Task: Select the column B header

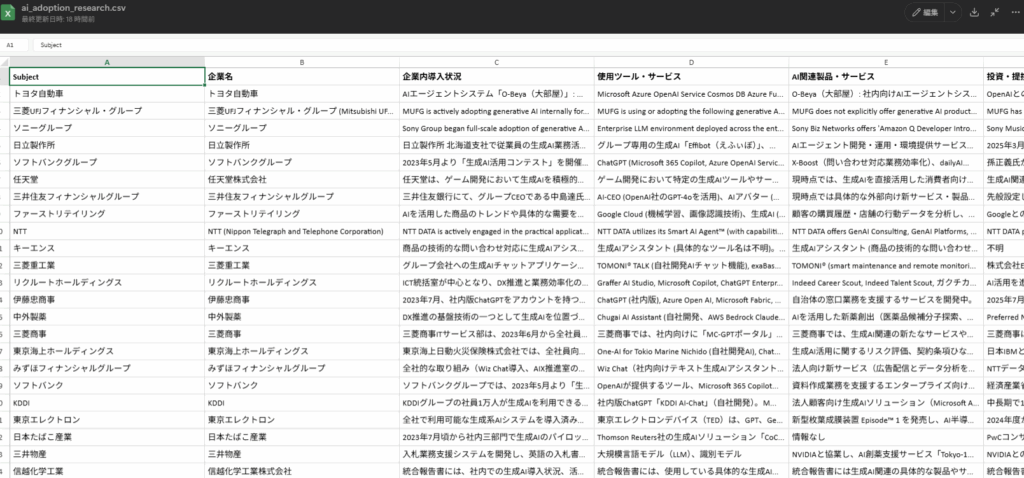Action: click(302, 63)
